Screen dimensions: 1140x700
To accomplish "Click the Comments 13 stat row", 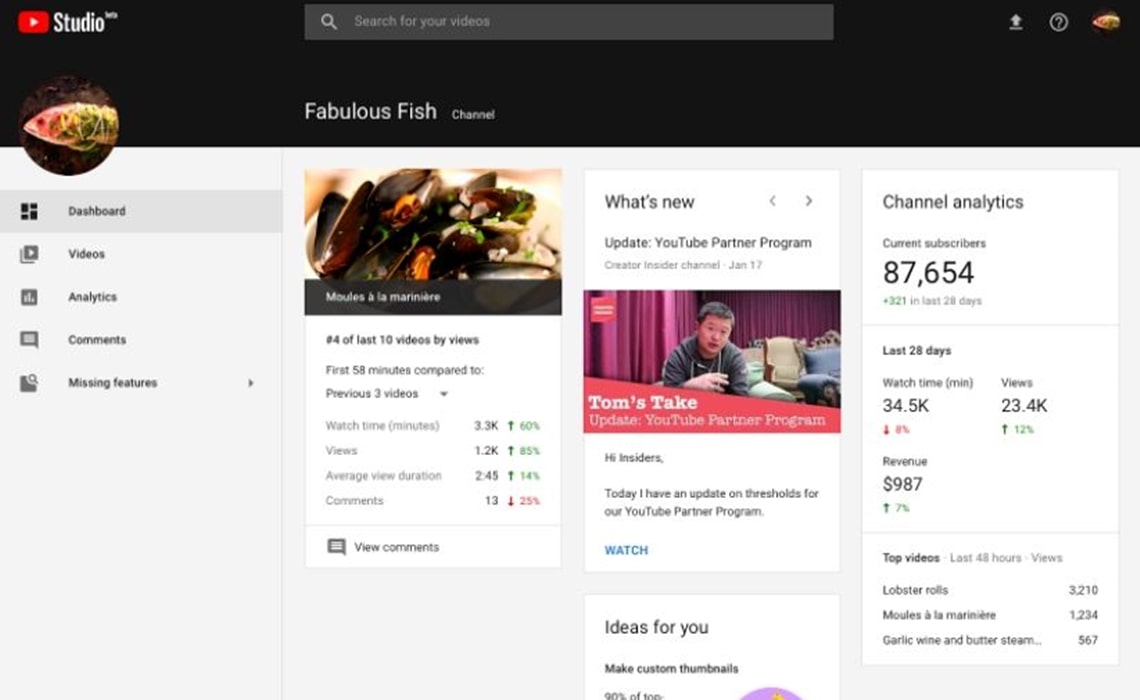I will point(433,501).
